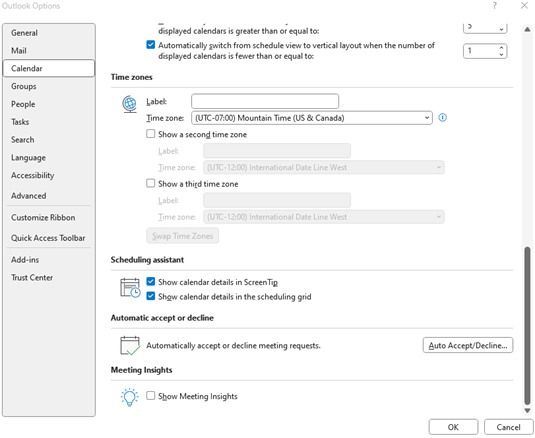
Task: Open the Tasks options category
Action: tap(48, 122)
